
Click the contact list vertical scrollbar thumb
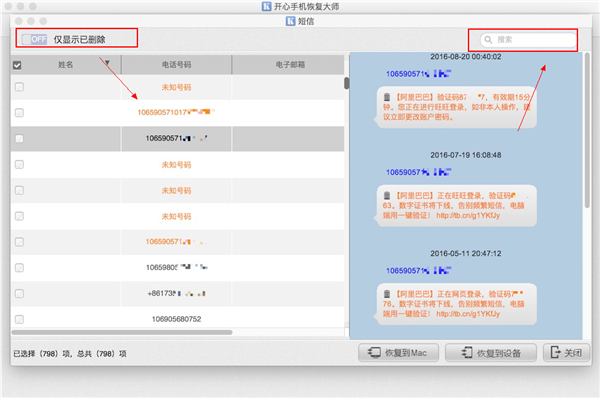346,83
